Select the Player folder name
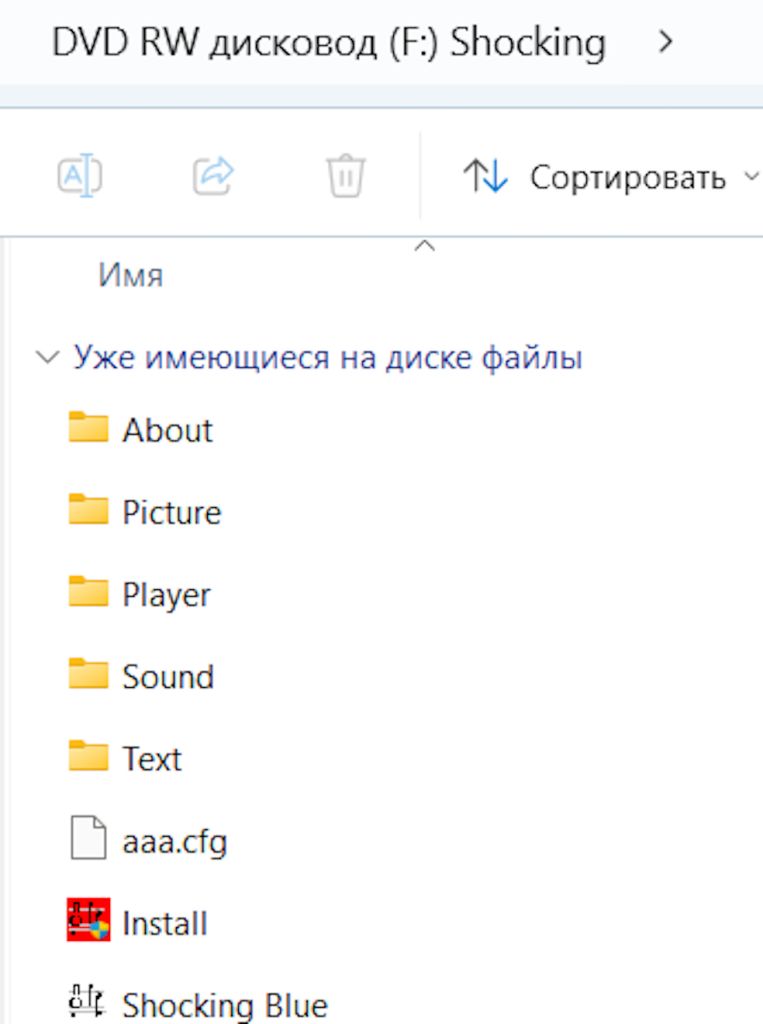Image resolution: width=763 pixels, height=1024 pixels. (167, 596)
